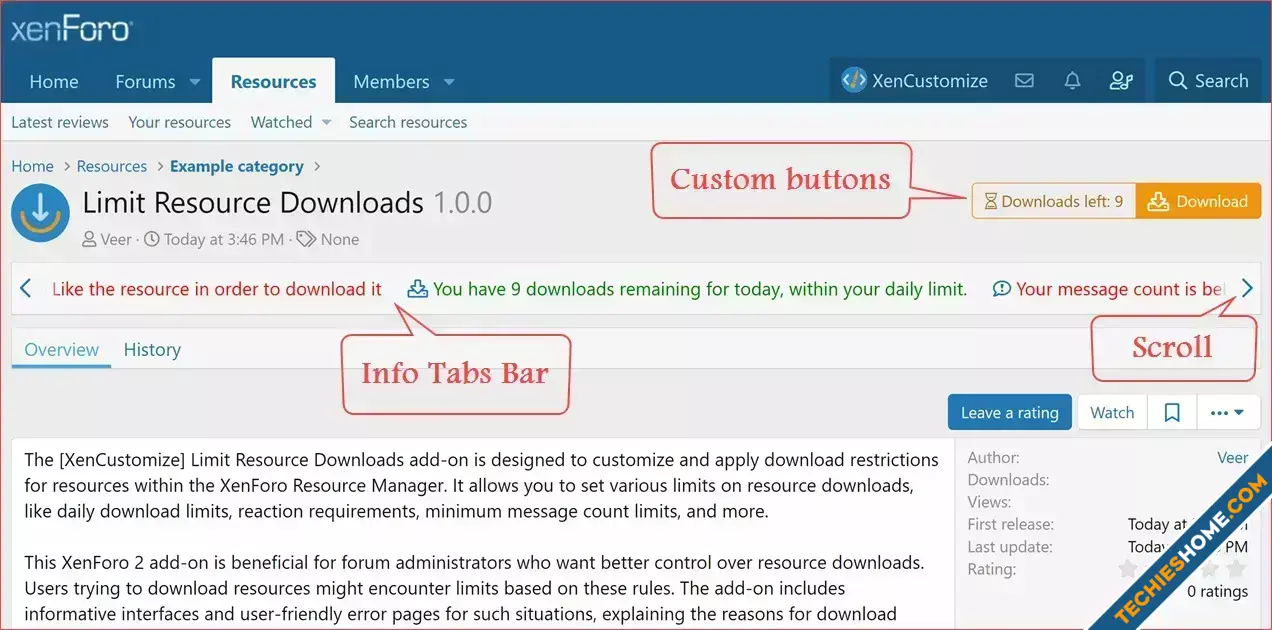The image size is (1272, 630).
Task: Click the version number 1.0.0
Action: pyautogui.click(x=462, y=202)
